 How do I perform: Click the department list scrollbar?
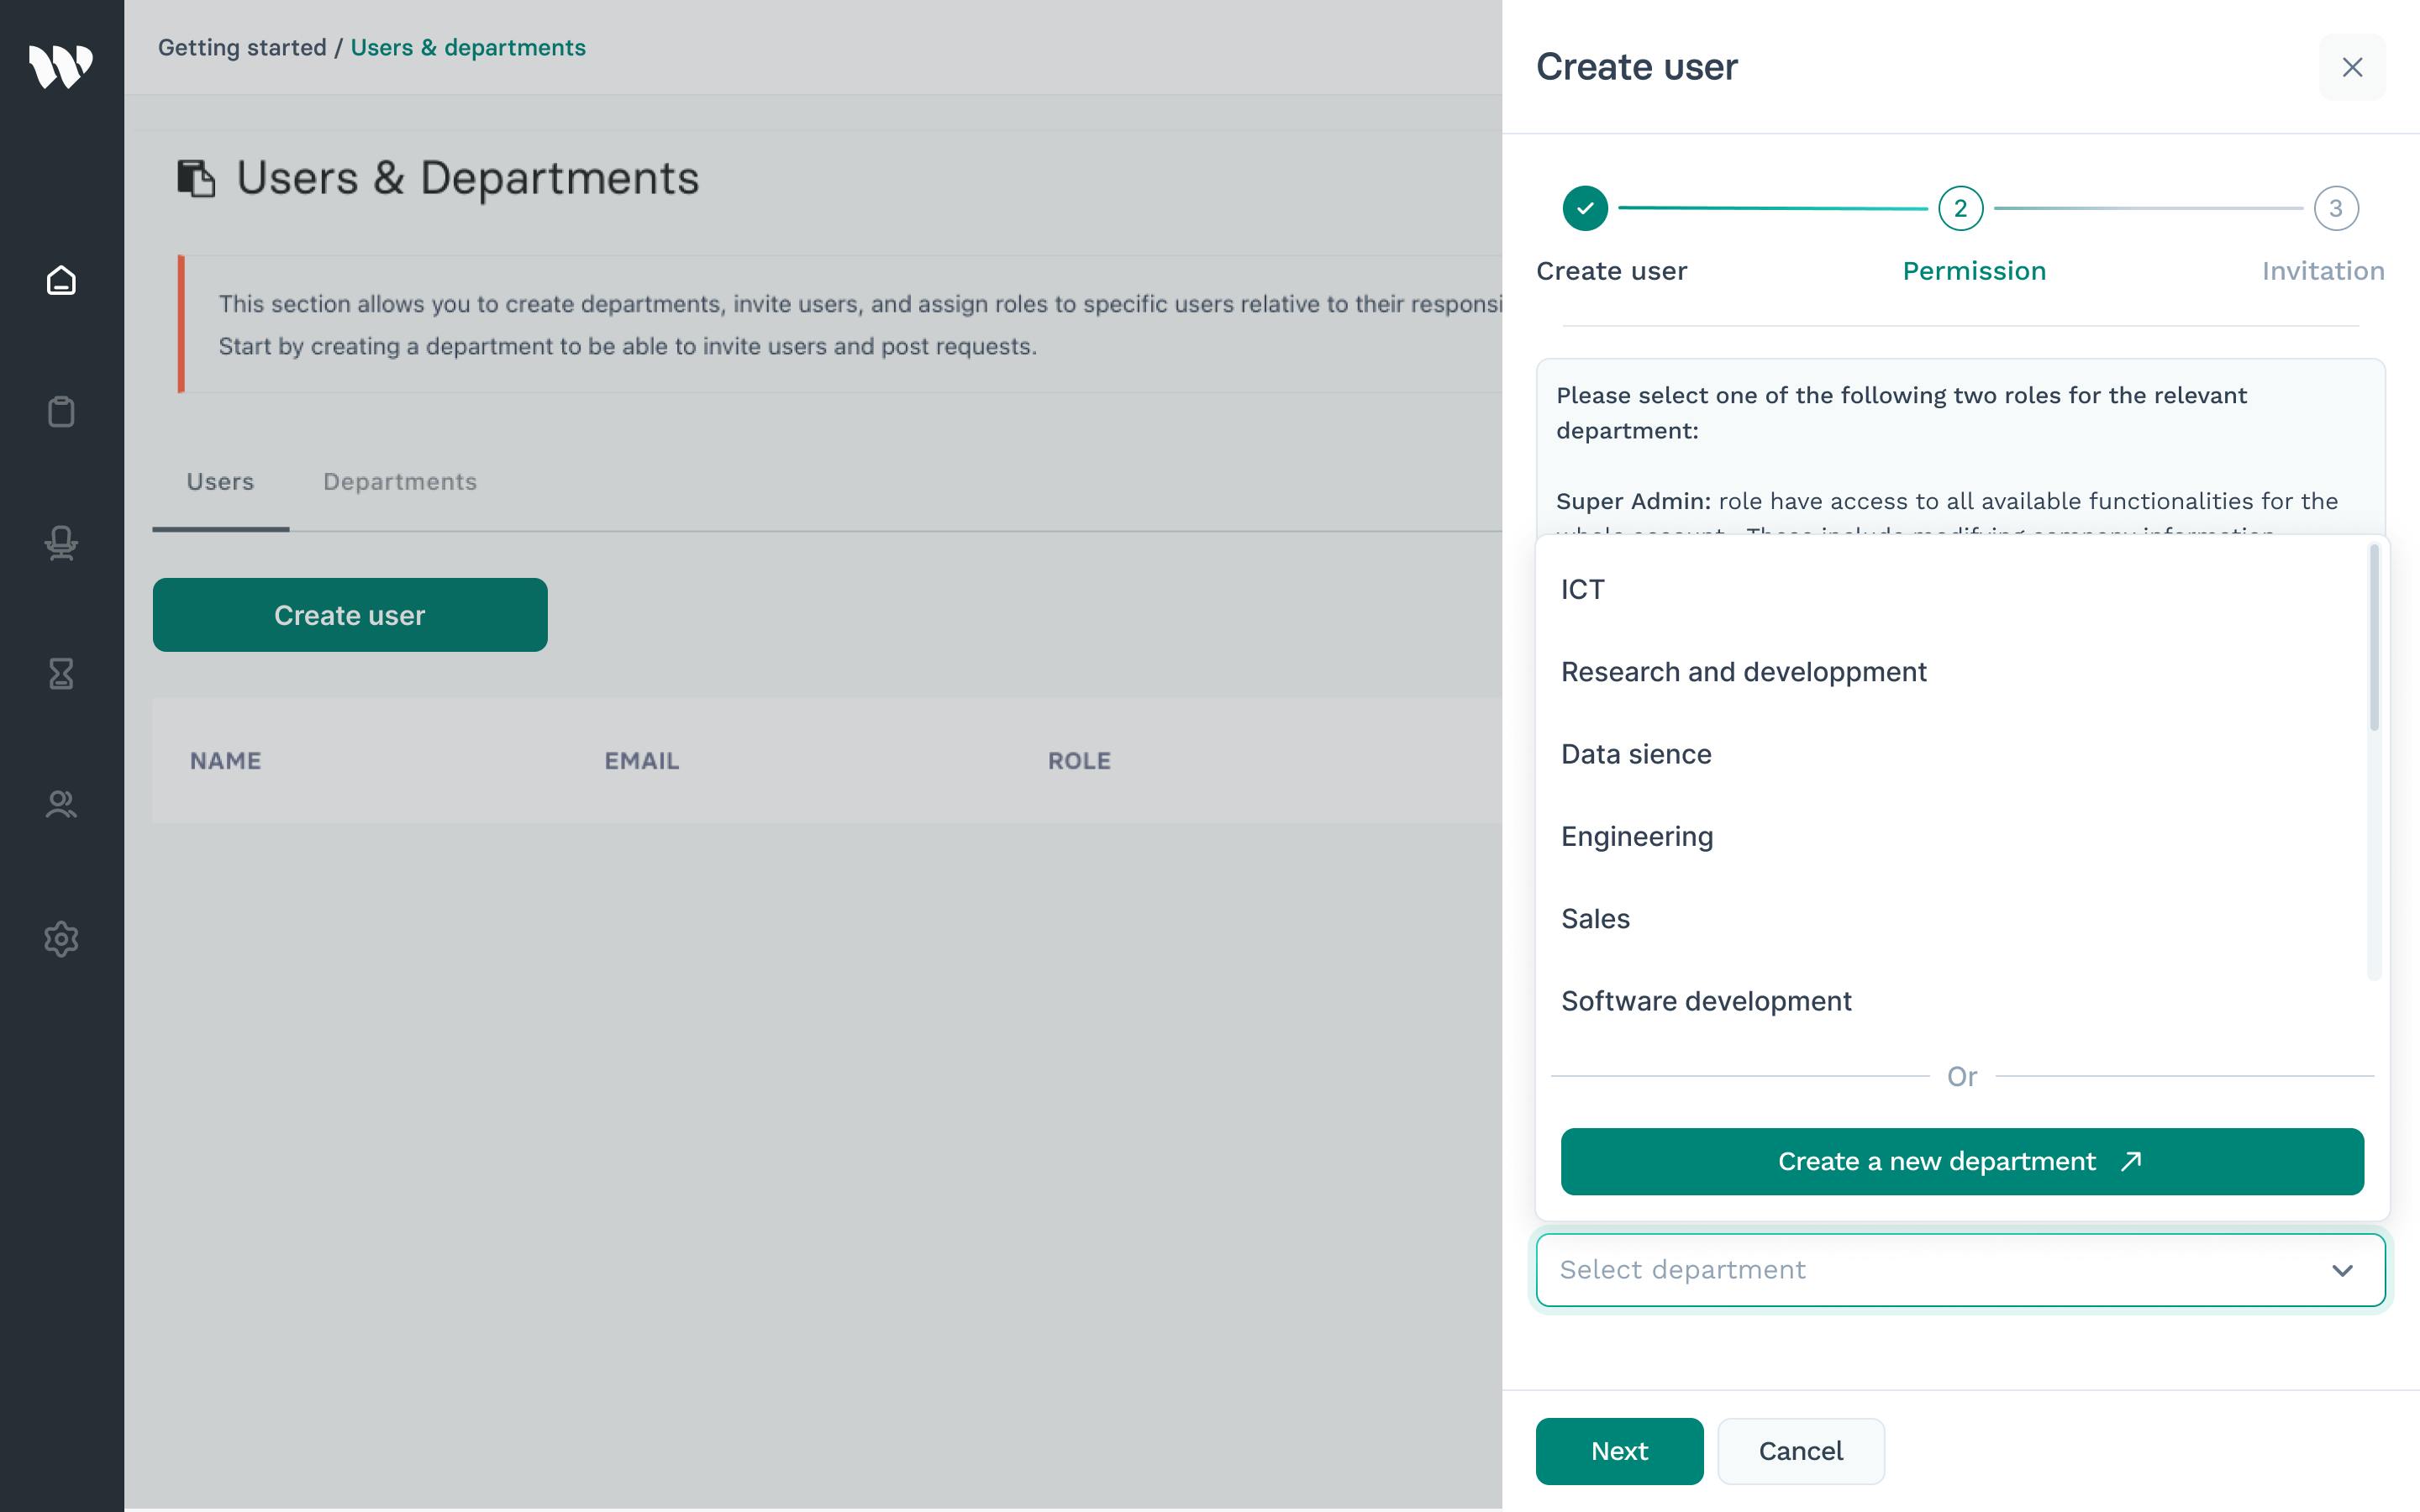click(x=2373, y=640)
